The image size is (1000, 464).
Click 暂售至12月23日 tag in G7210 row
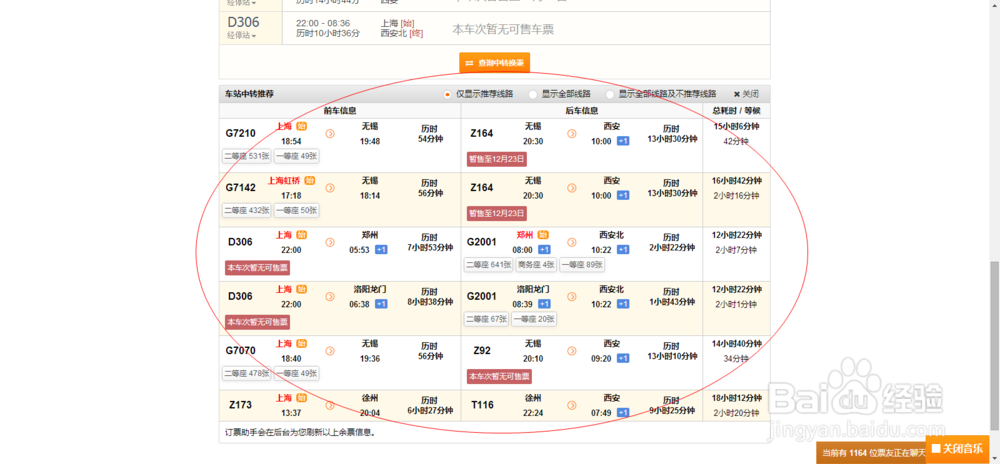(497, 159)
